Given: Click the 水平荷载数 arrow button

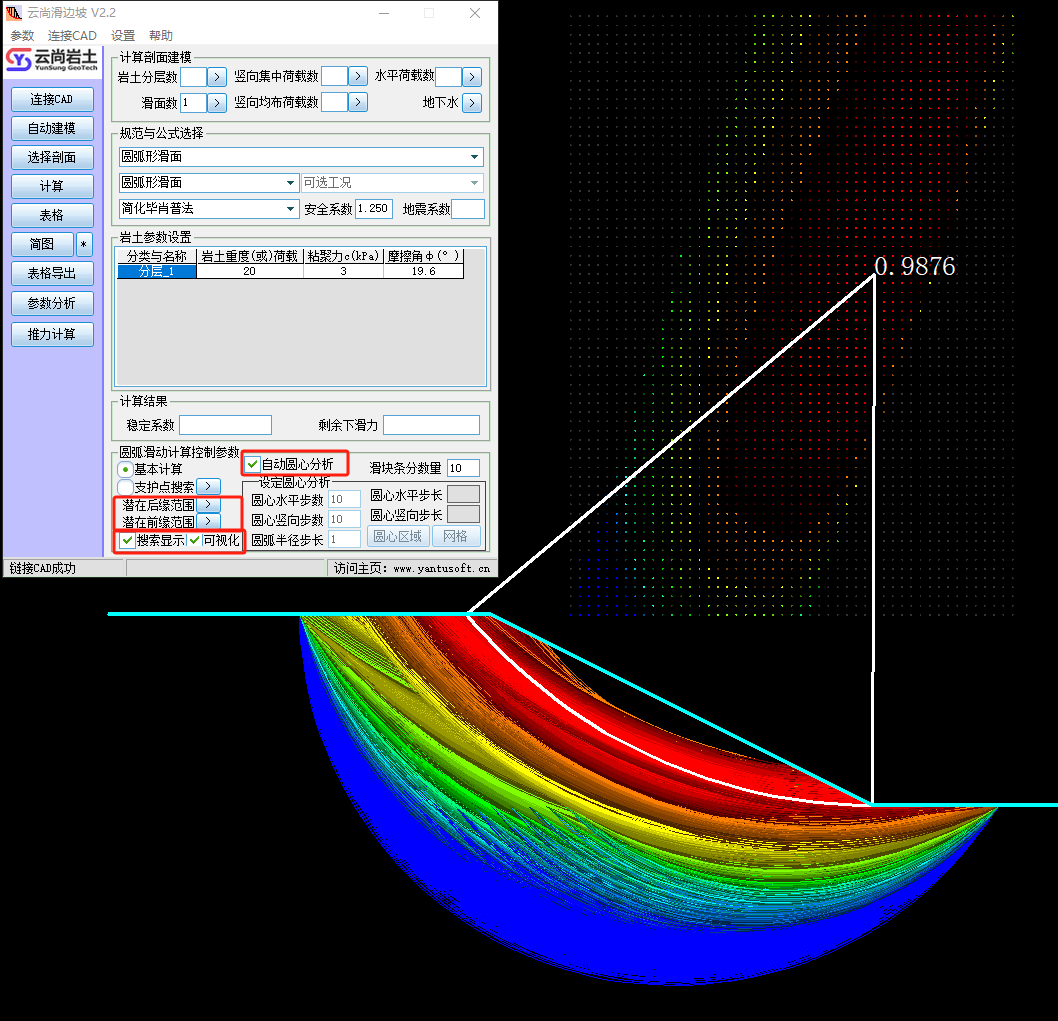Looking at the screenshot, I should 472,77.
